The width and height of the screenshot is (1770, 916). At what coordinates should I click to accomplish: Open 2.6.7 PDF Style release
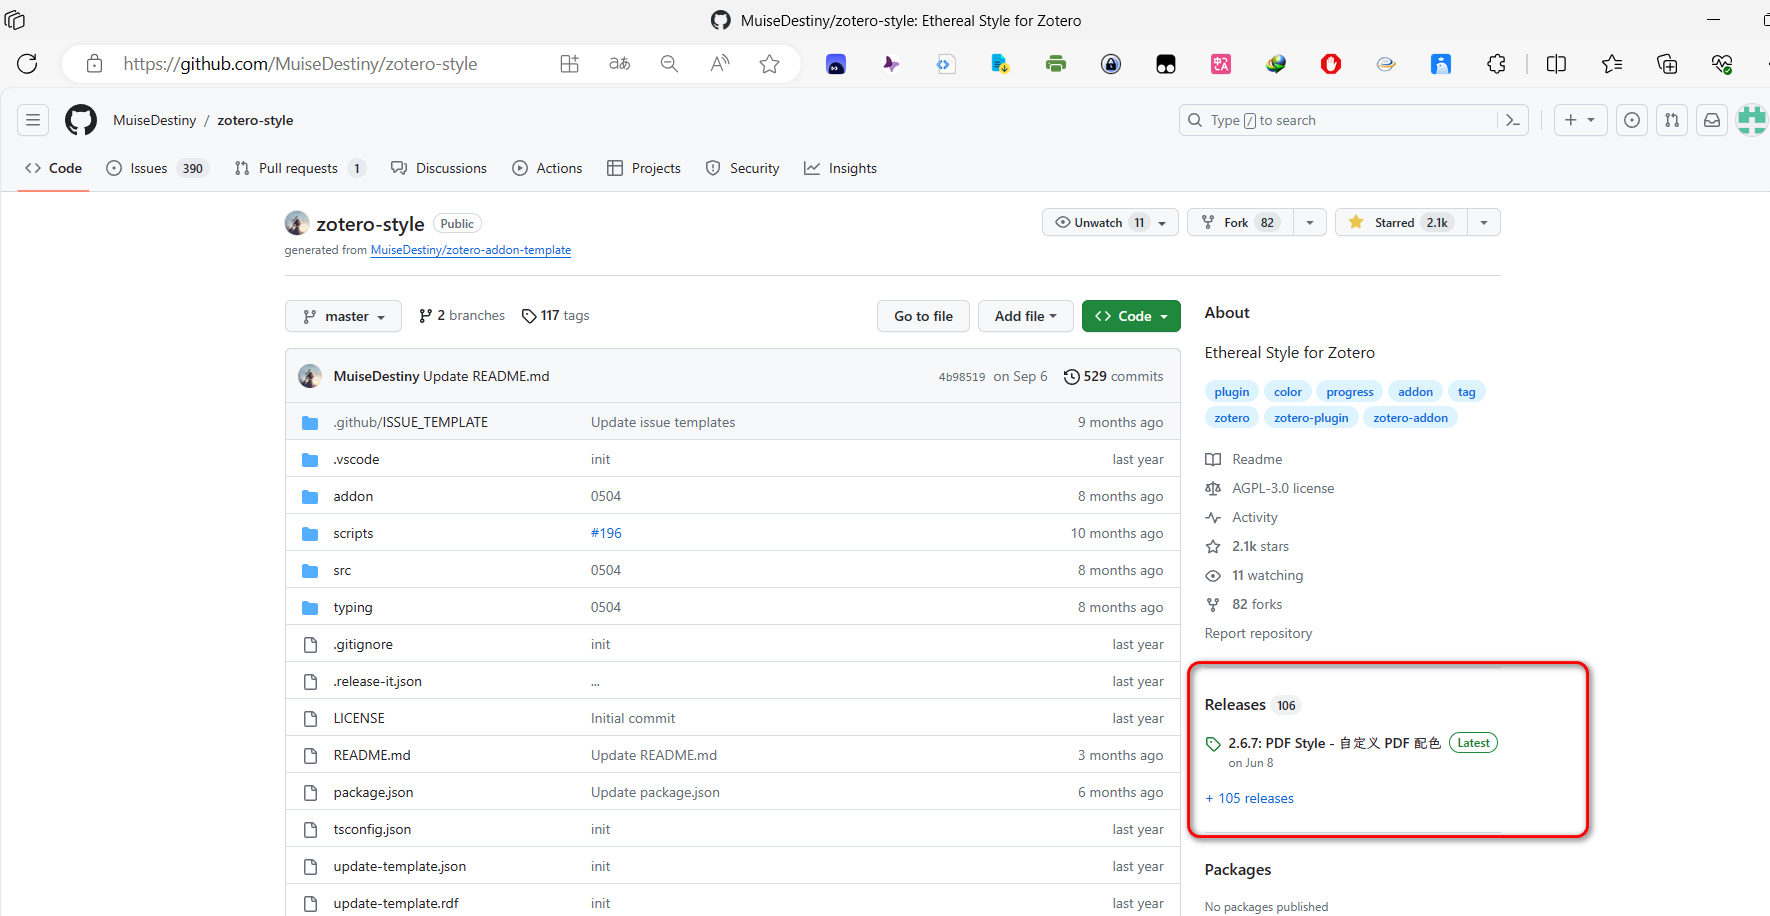1334,743
